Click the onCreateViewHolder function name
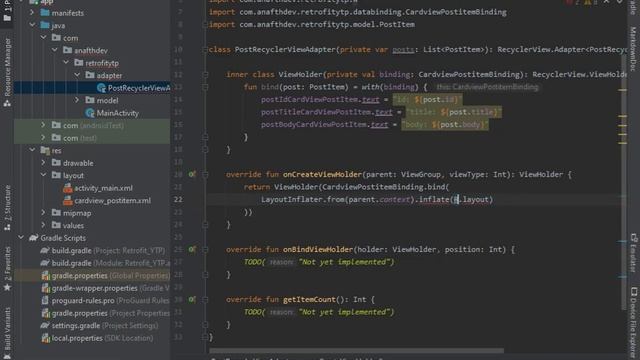This screenshot has width=640, height=360. point(322,175)
